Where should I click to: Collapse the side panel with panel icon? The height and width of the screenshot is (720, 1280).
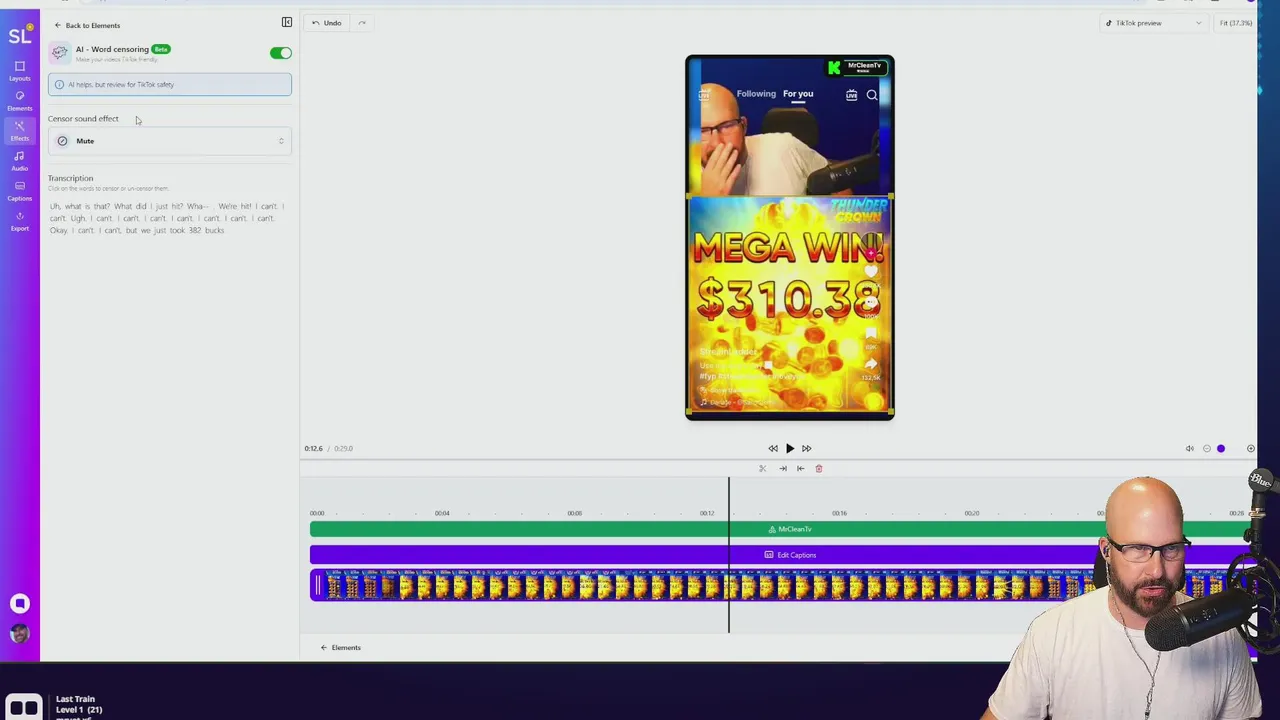287,22
